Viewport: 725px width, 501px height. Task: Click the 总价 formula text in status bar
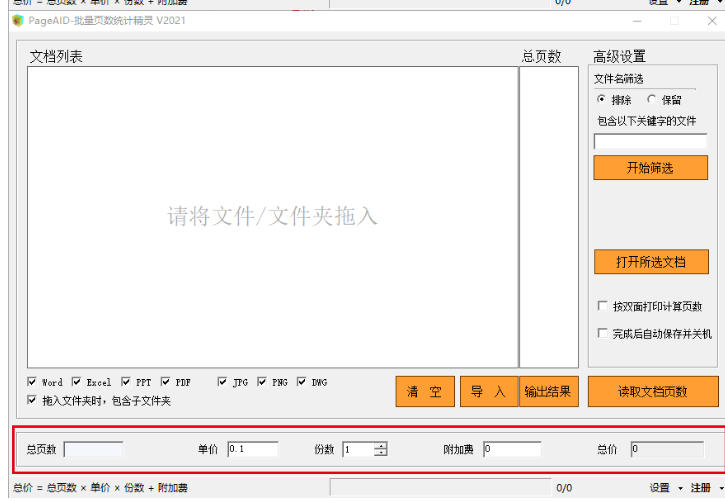coord(100,488)
